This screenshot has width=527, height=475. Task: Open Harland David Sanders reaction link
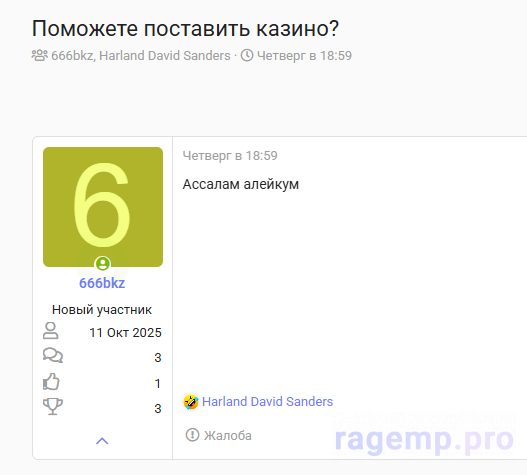click(268, 402)
